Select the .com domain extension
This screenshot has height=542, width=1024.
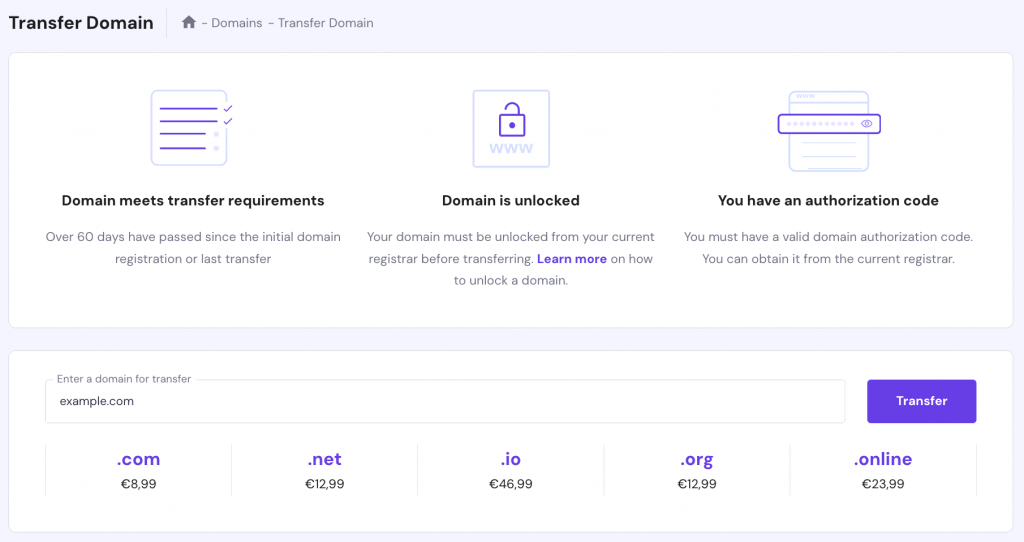138,460
